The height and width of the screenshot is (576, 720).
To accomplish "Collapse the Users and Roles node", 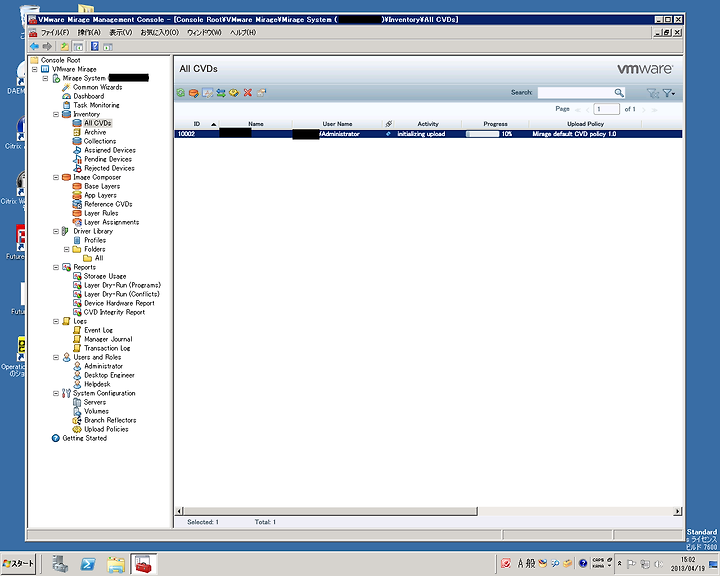I will pyautogui.click(x=56, y=357).
